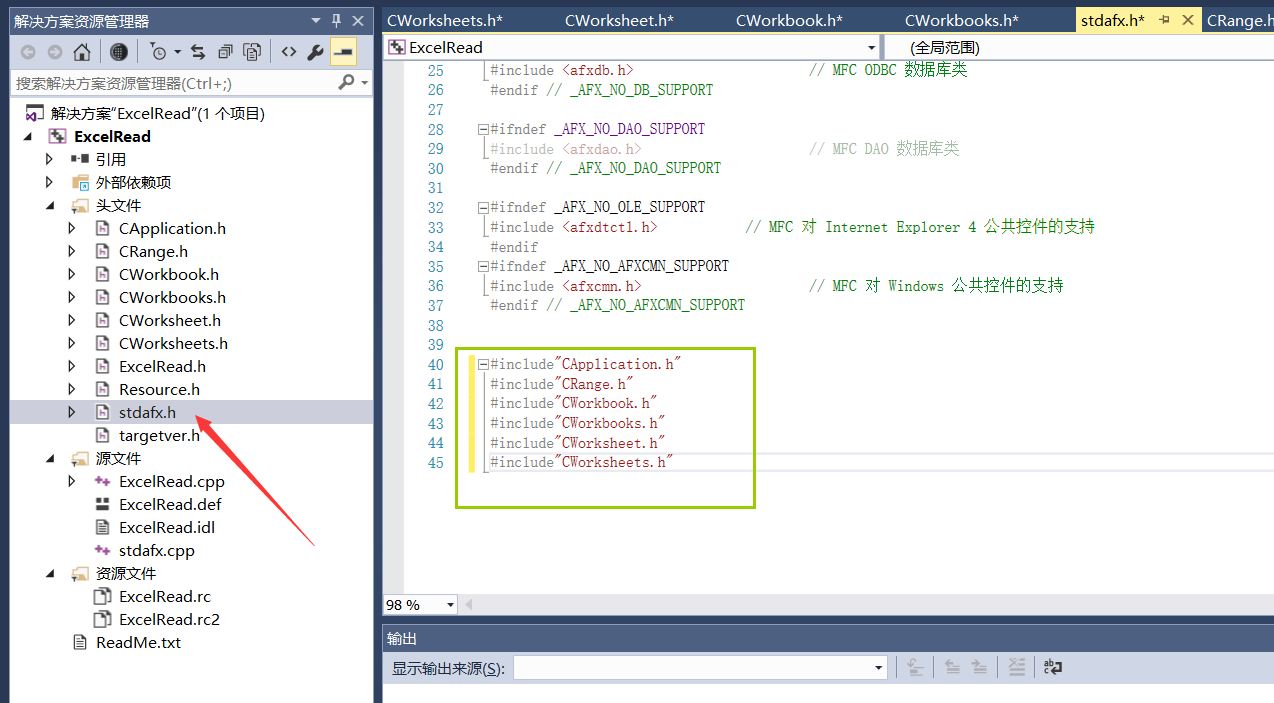Screen dimensions: 1274x703
Task: Collapse the 头文件 headers folder
Action: (x=49, y=205)
